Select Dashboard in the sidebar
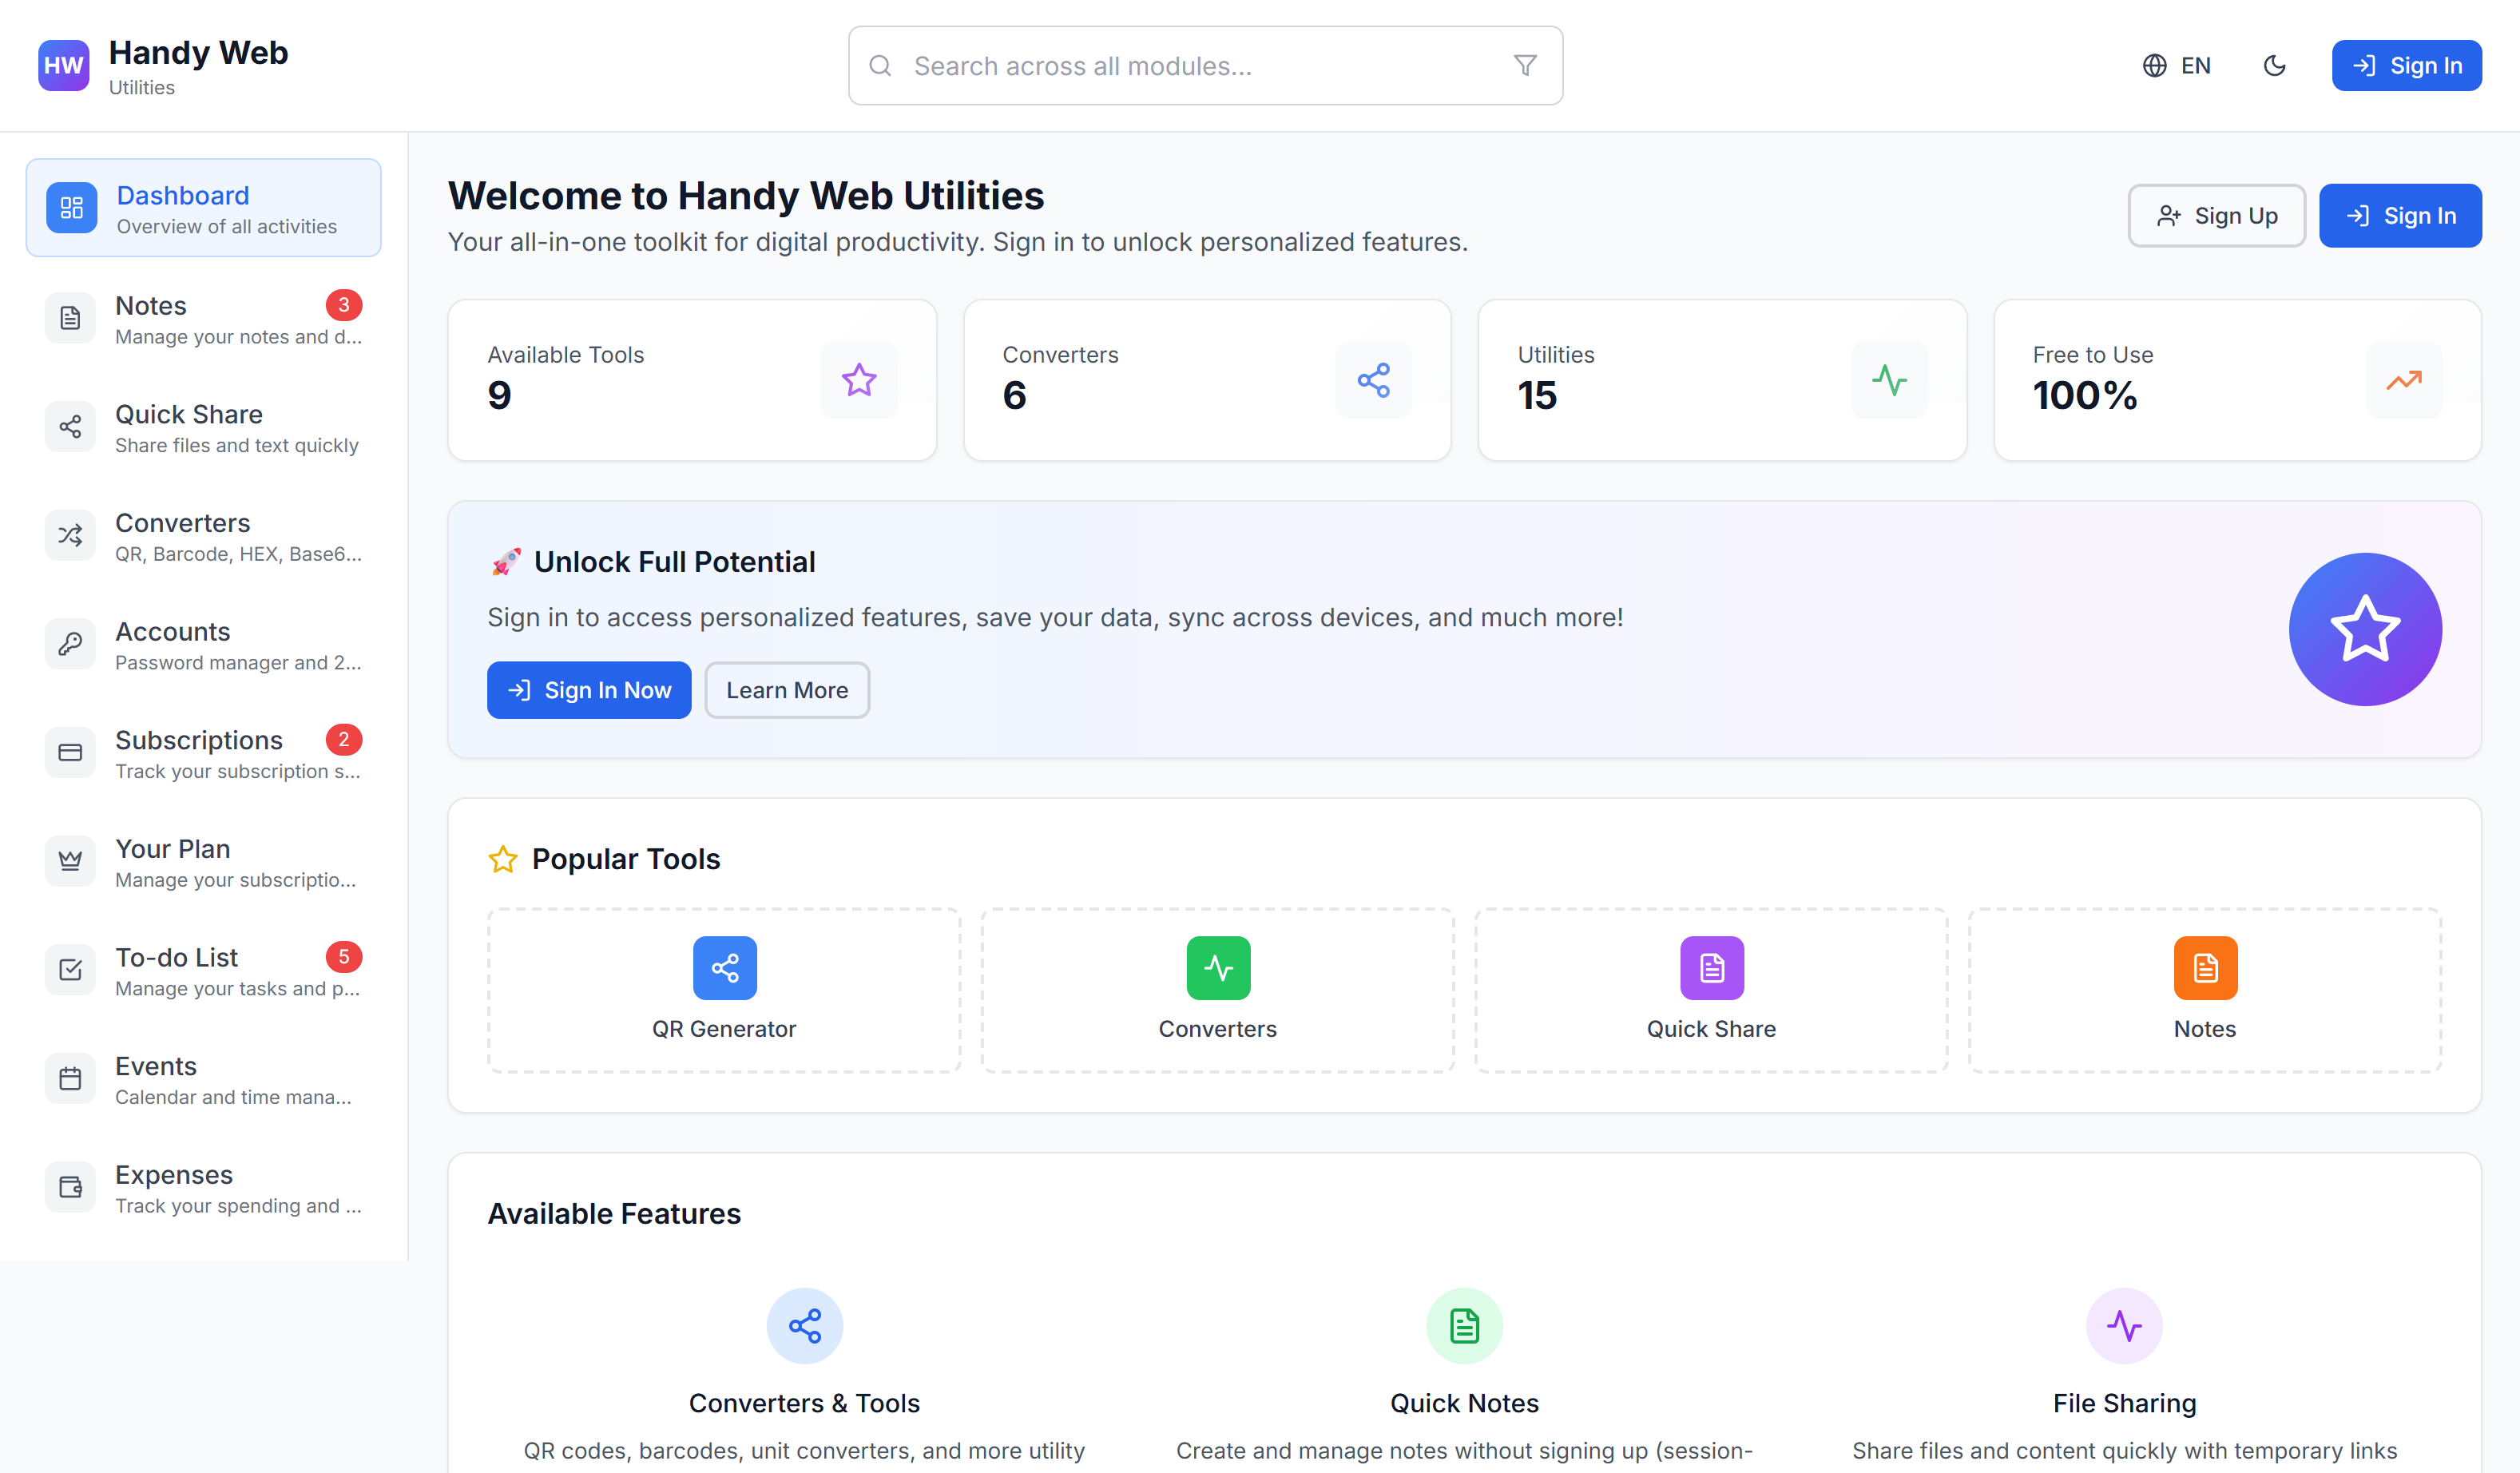The image size is (2520, 1473). click(x=203, y=208)
